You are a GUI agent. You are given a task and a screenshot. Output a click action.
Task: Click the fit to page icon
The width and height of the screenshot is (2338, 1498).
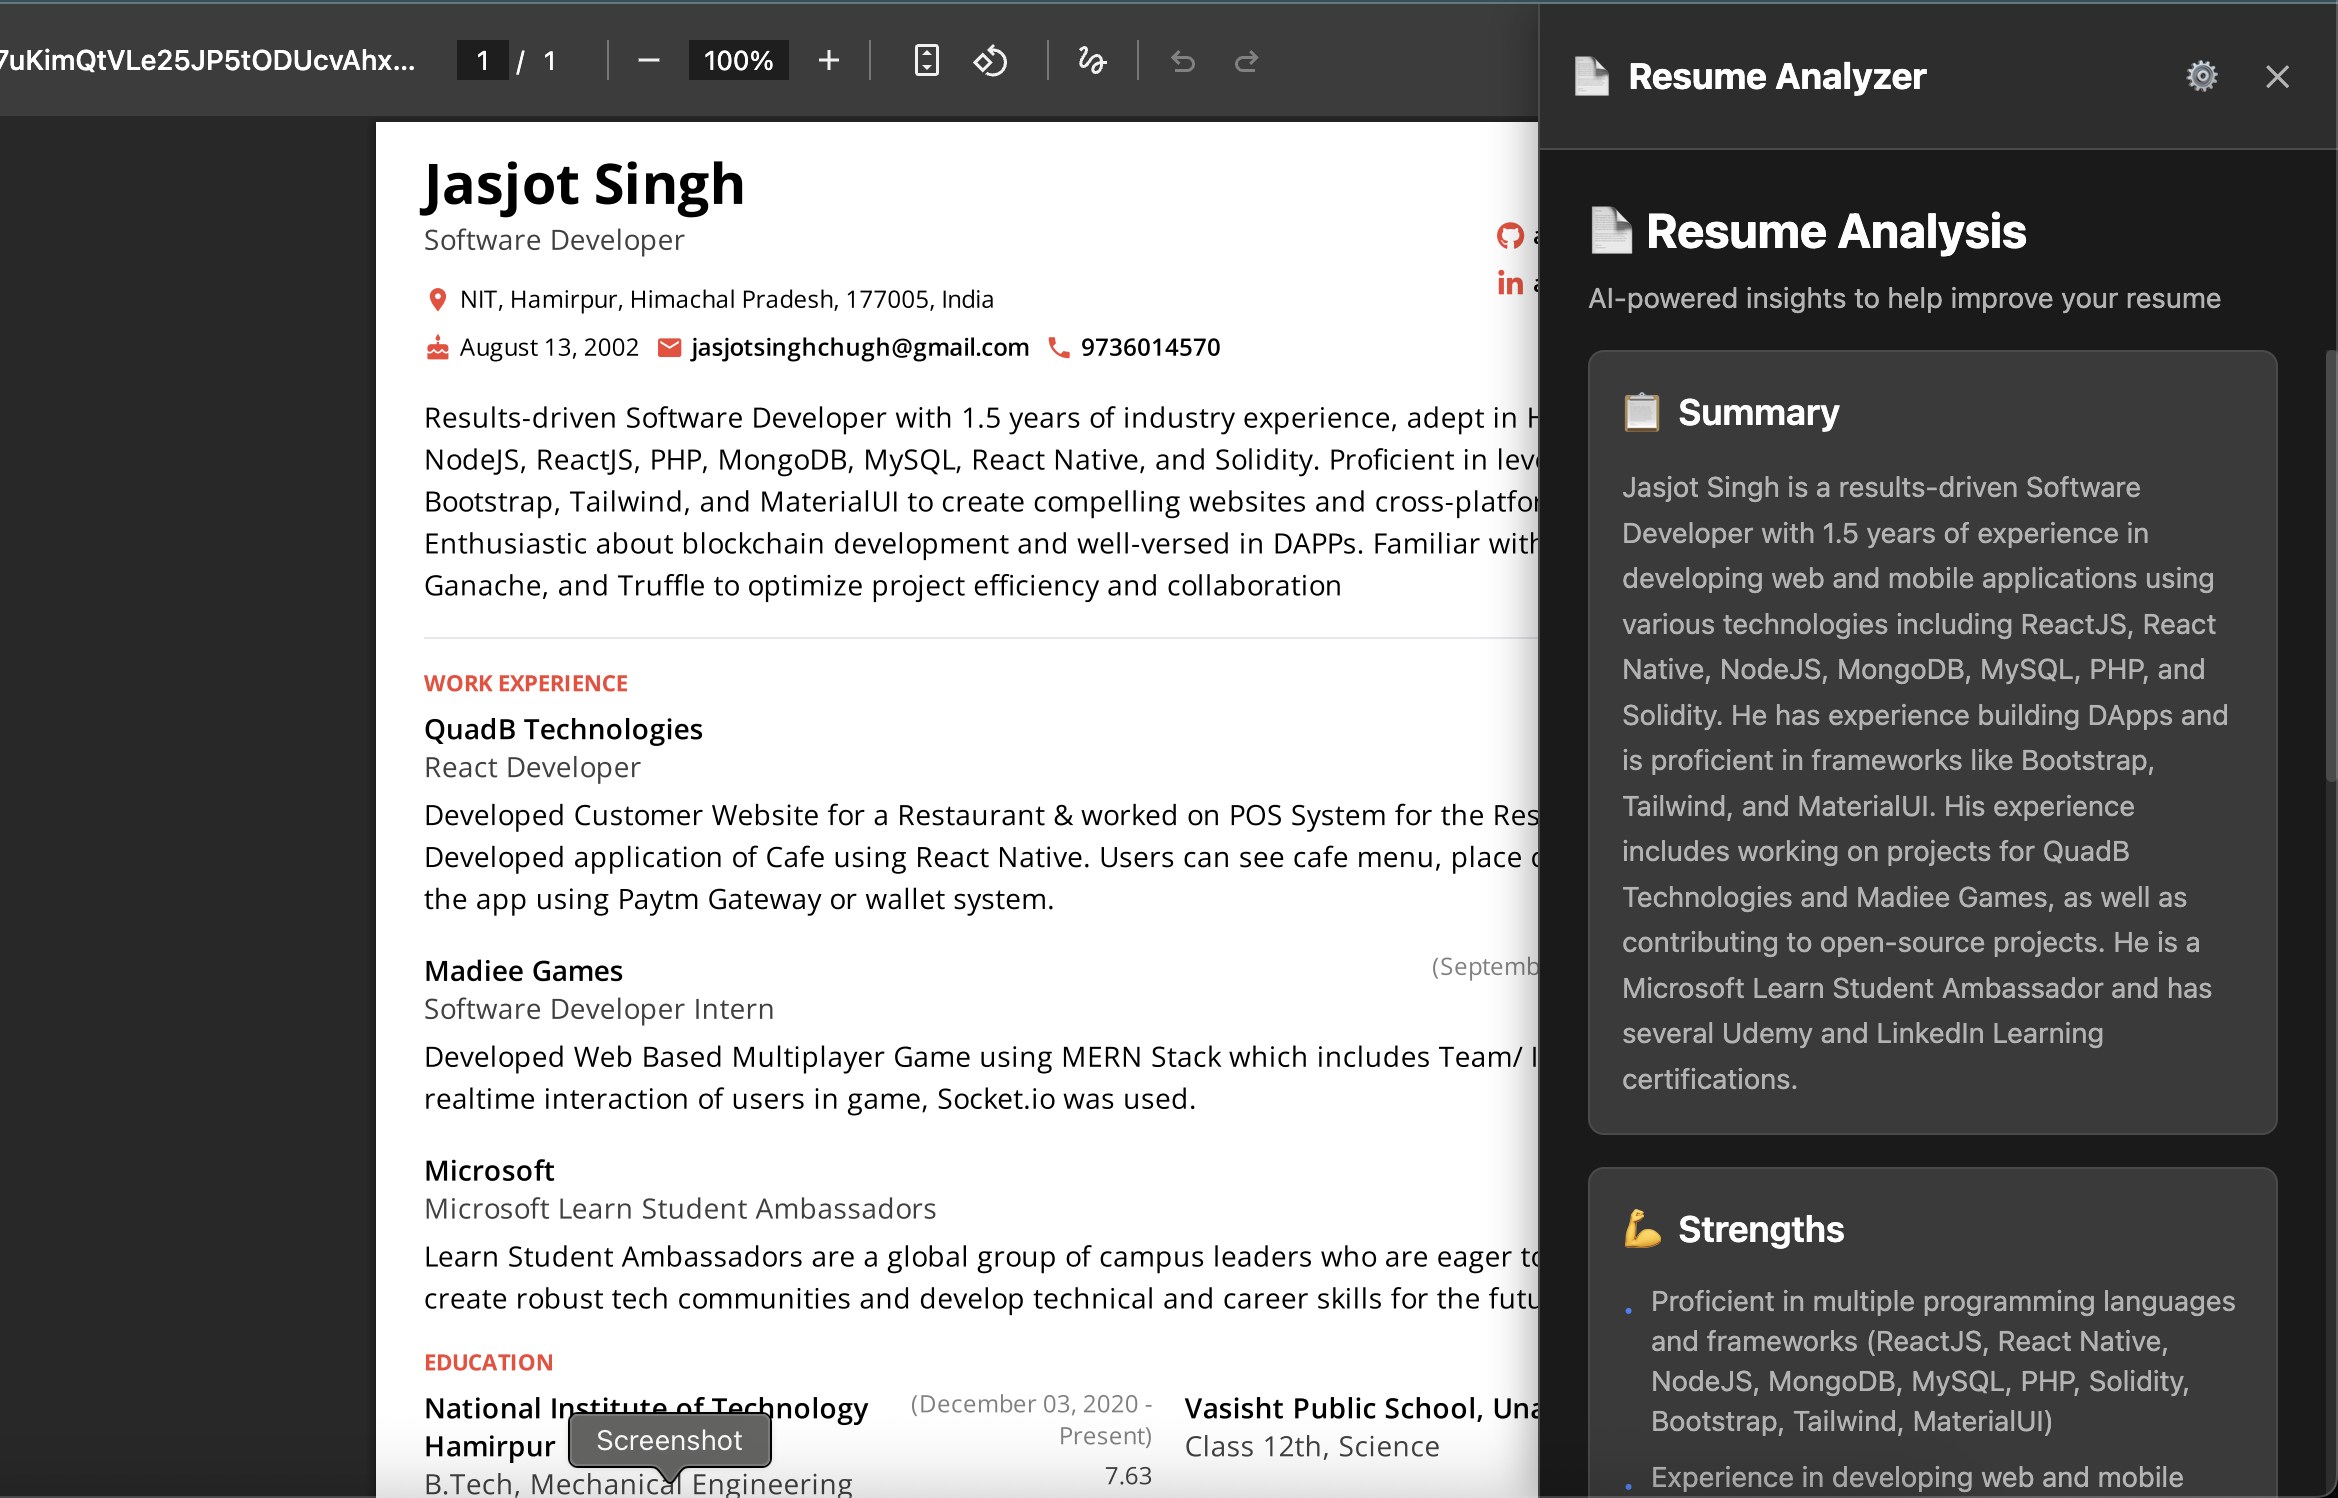[x=926, y=61]
